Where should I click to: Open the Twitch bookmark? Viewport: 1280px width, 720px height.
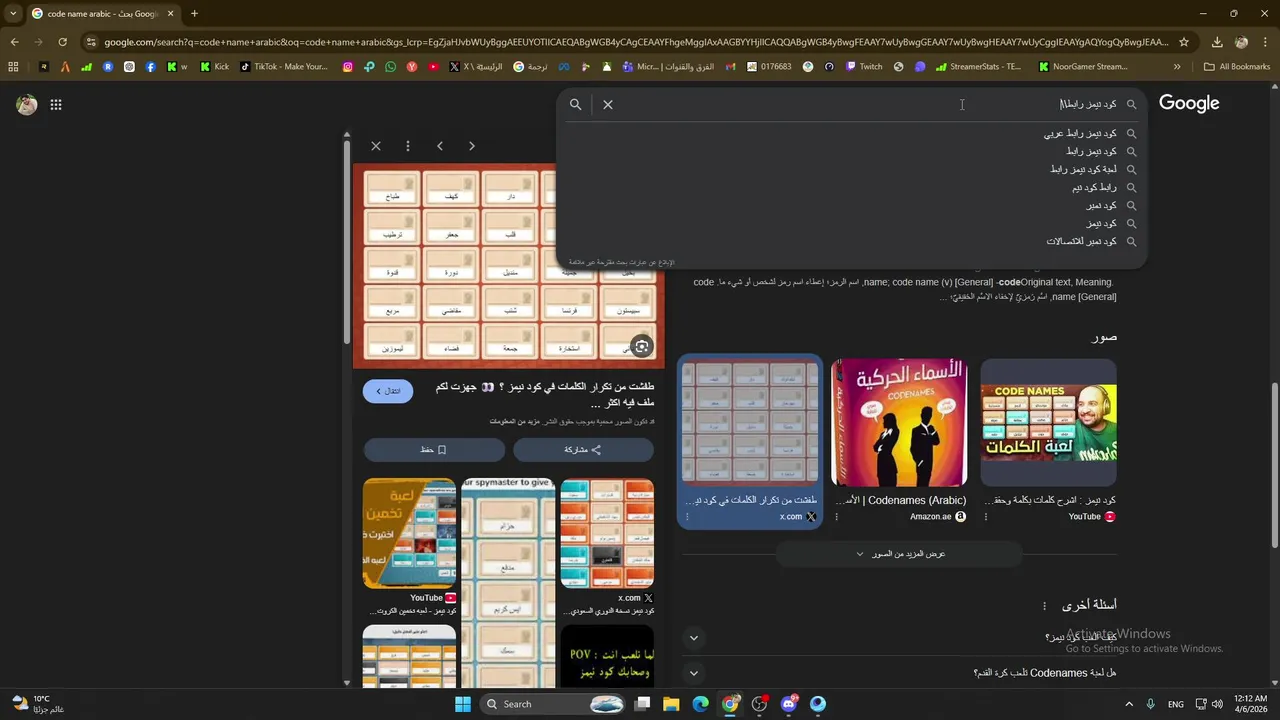tap(864, 67)
